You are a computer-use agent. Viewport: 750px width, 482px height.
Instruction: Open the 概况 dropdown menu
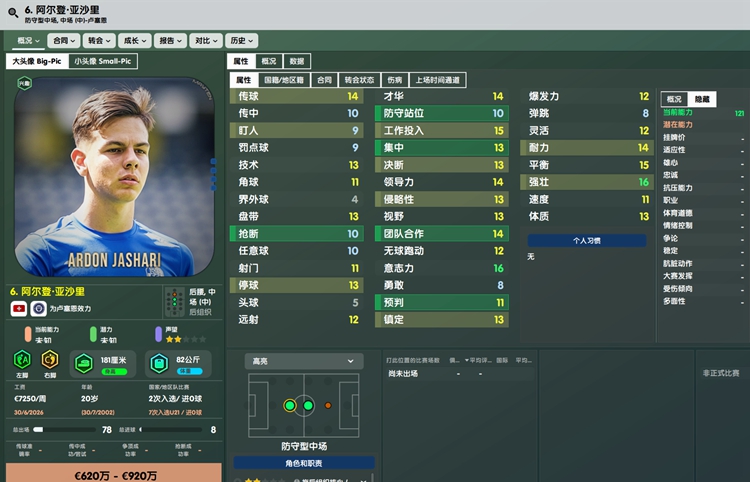[x=28, y=41]
